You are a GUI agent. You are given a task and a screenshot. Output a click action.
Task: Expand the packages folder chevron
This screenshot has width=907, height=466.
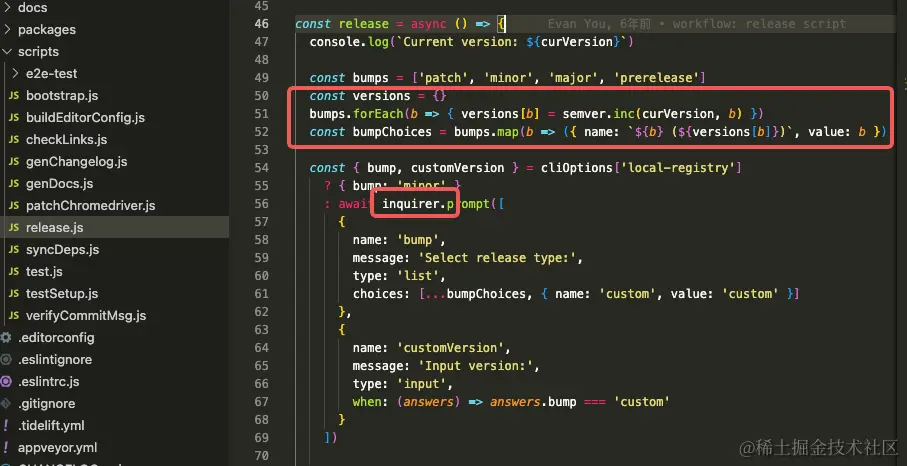[7, 29]
